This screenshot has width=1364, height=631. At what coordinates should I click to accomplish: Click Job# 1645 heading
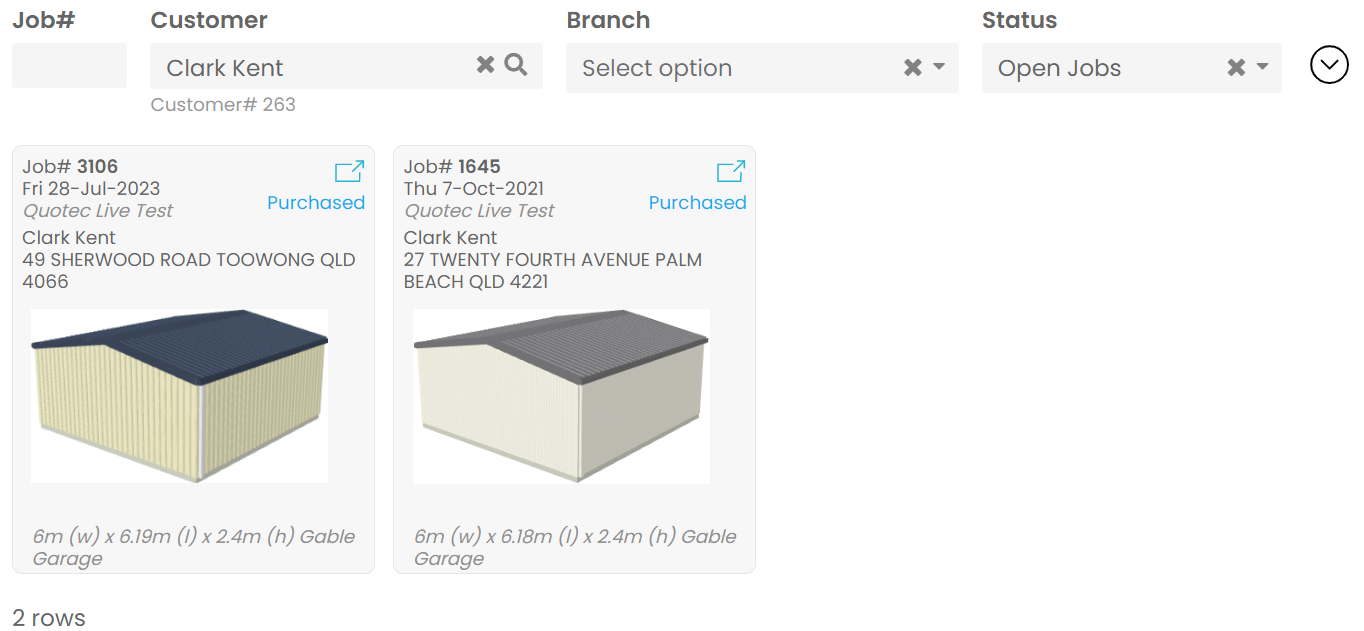pos(452,167)
